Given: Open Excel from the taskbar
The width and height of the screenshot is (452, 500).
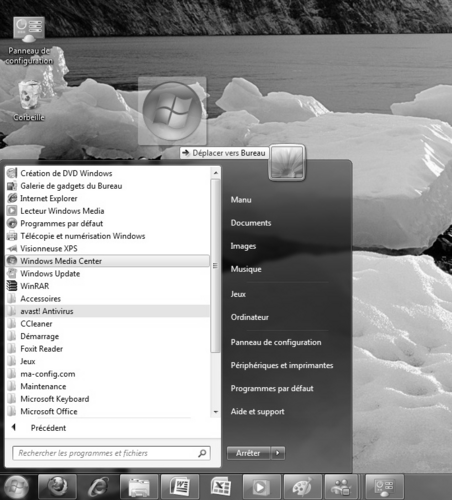Looking at the screenshot, I should 221,487.
